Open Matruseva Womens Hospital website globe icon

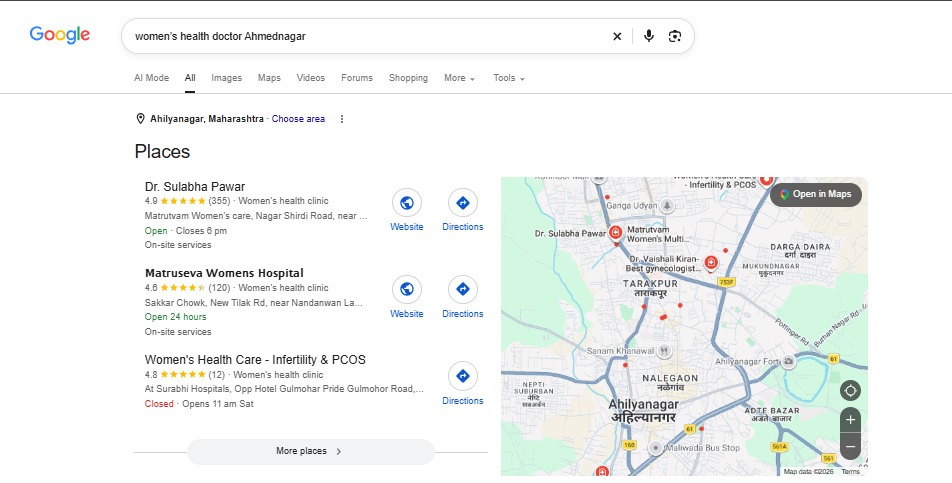coord(407,290)
